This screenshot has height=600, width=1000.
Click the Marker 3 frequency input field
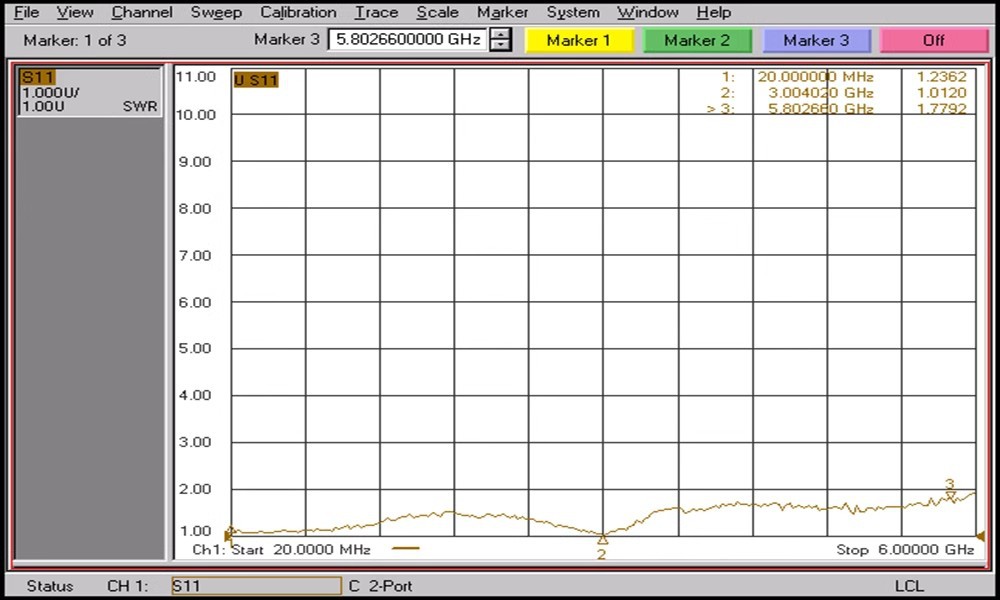(408, 40)
